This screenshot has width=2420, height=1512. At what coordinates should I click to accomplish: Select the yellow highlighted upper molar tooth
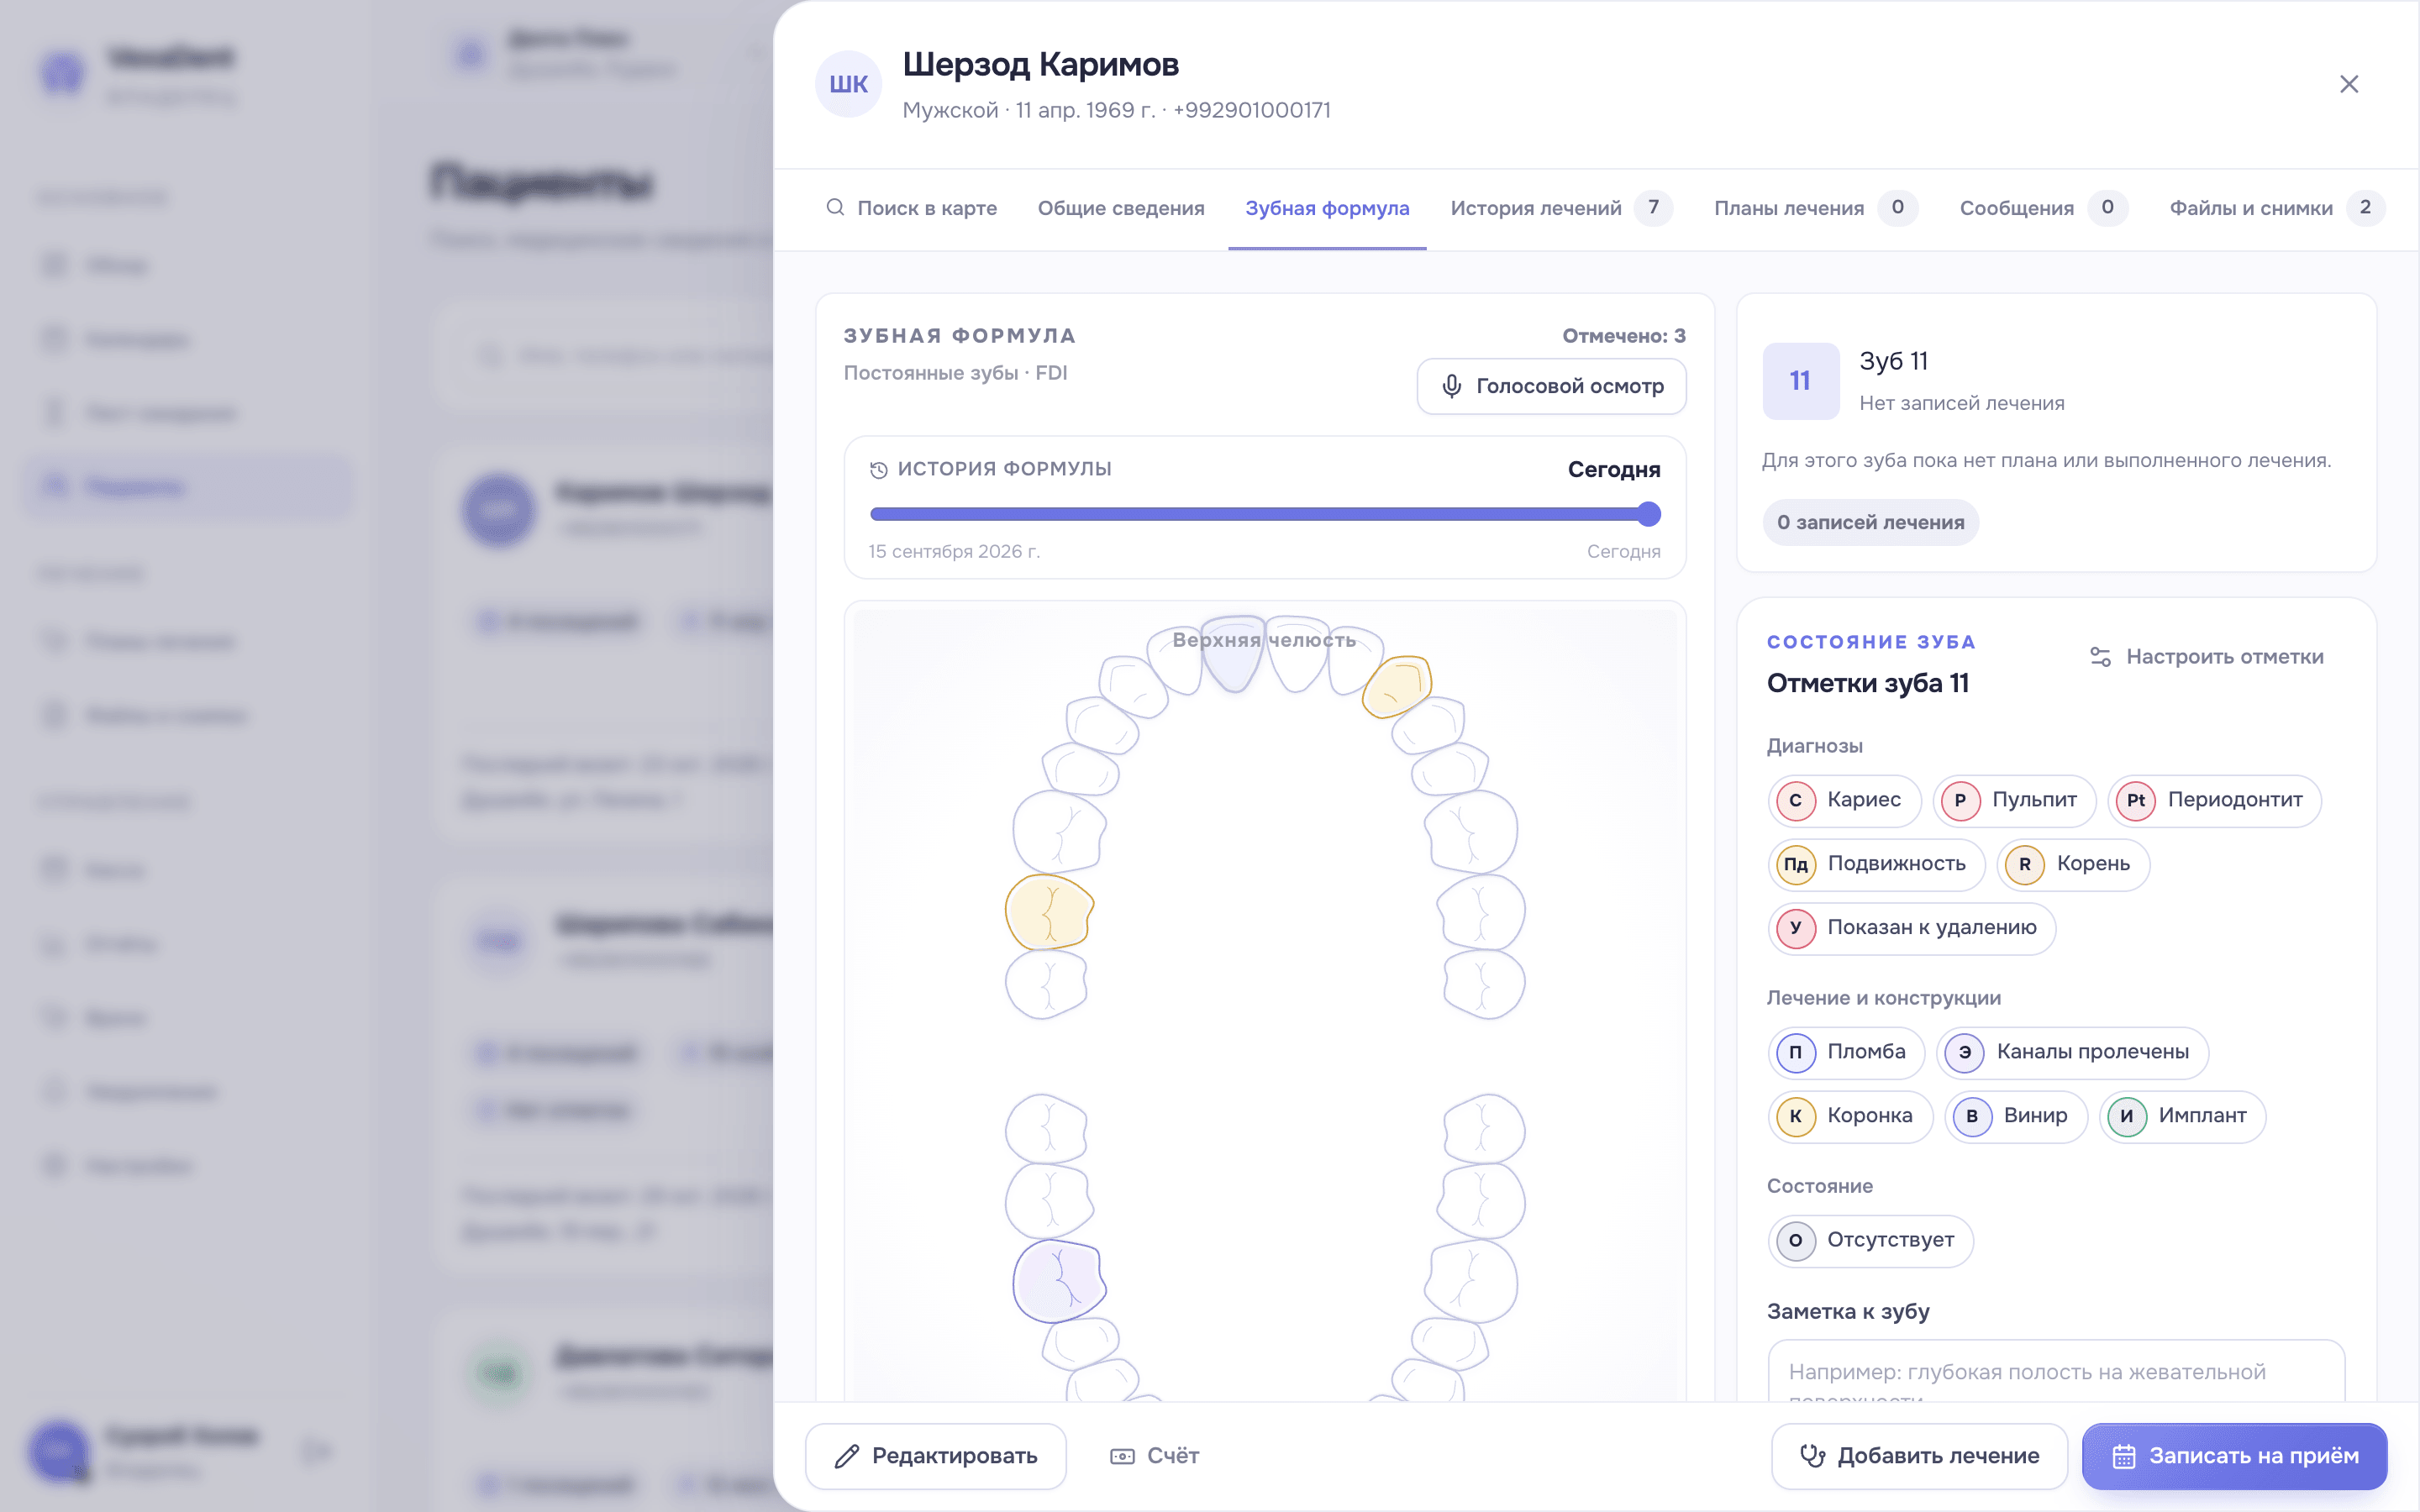(1048, 911)
